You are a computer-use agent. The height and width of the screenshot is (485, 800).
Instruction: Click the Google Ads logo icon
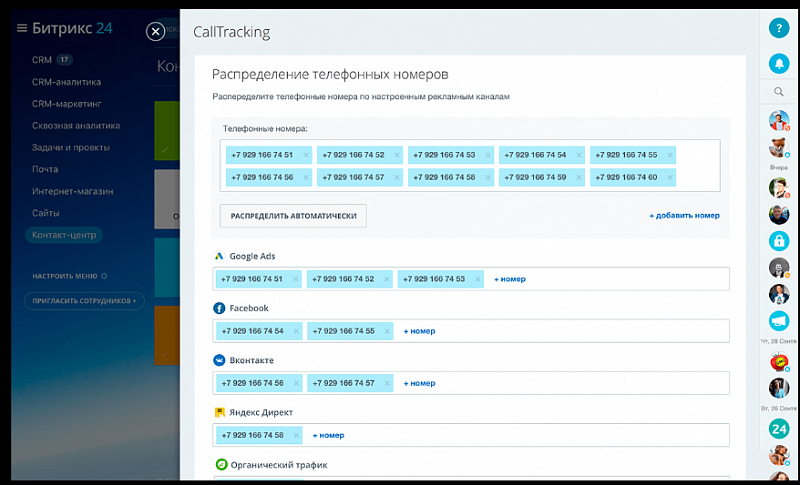(219, 256)
